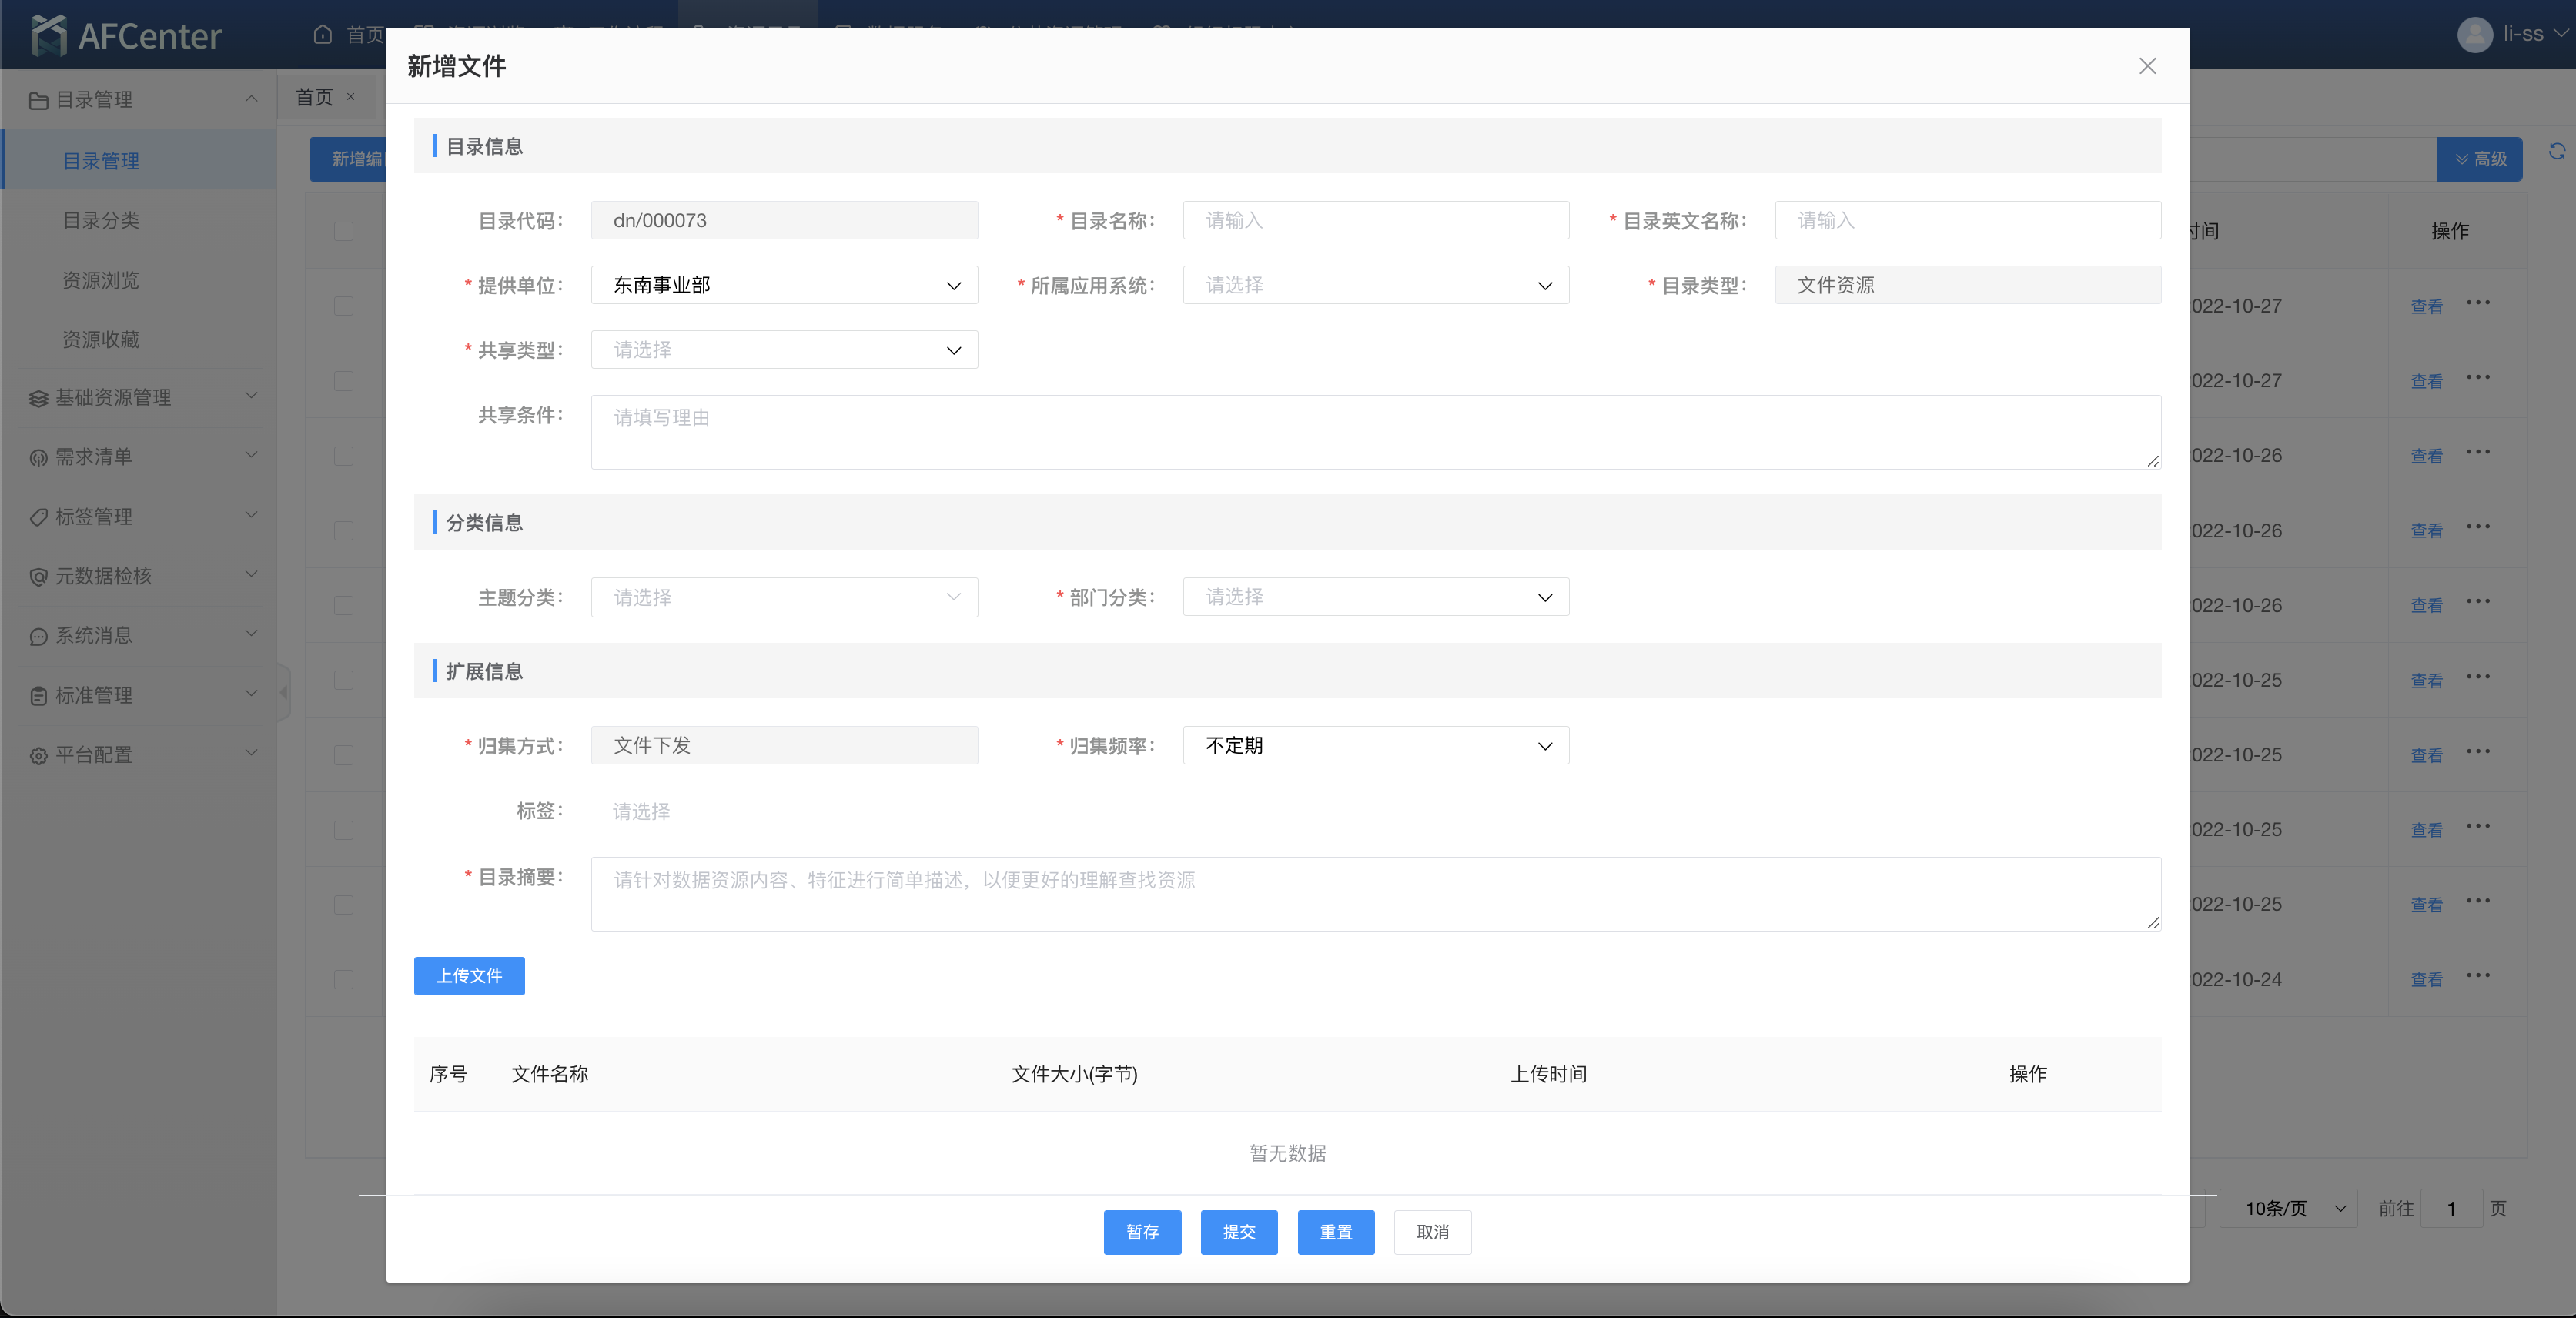Screen dimensions: 2576x1318
Task: Tick the select-all checkbox in the table header
Action: pos(344,231)
